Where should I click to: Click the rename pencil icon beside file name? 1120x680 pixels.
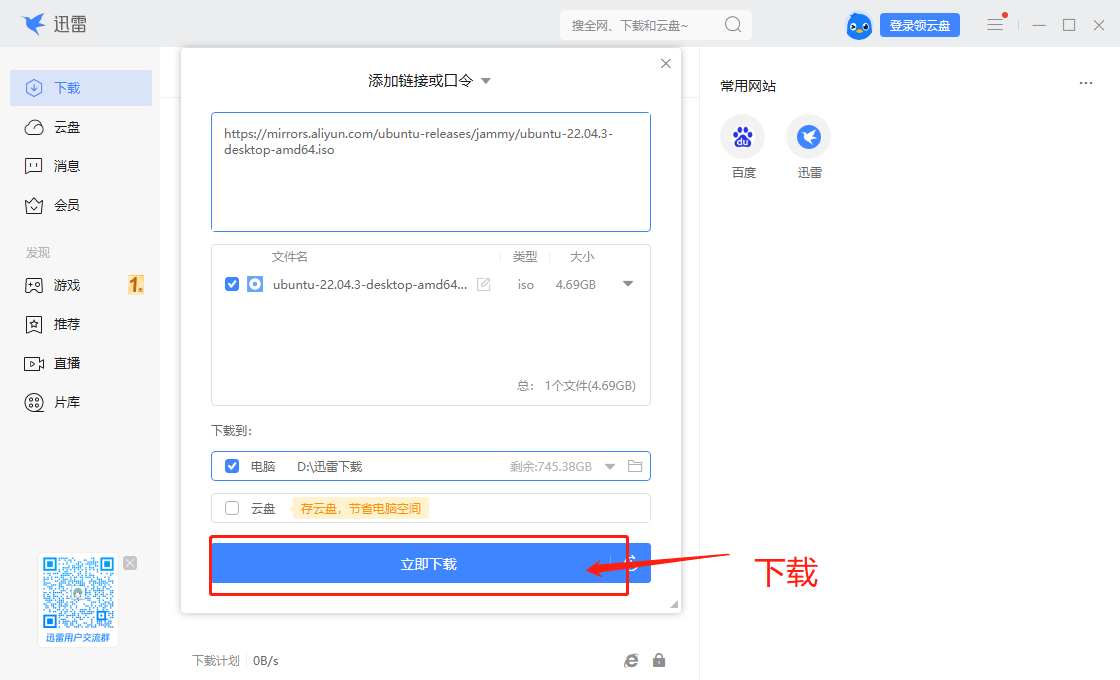coord(484,284)
